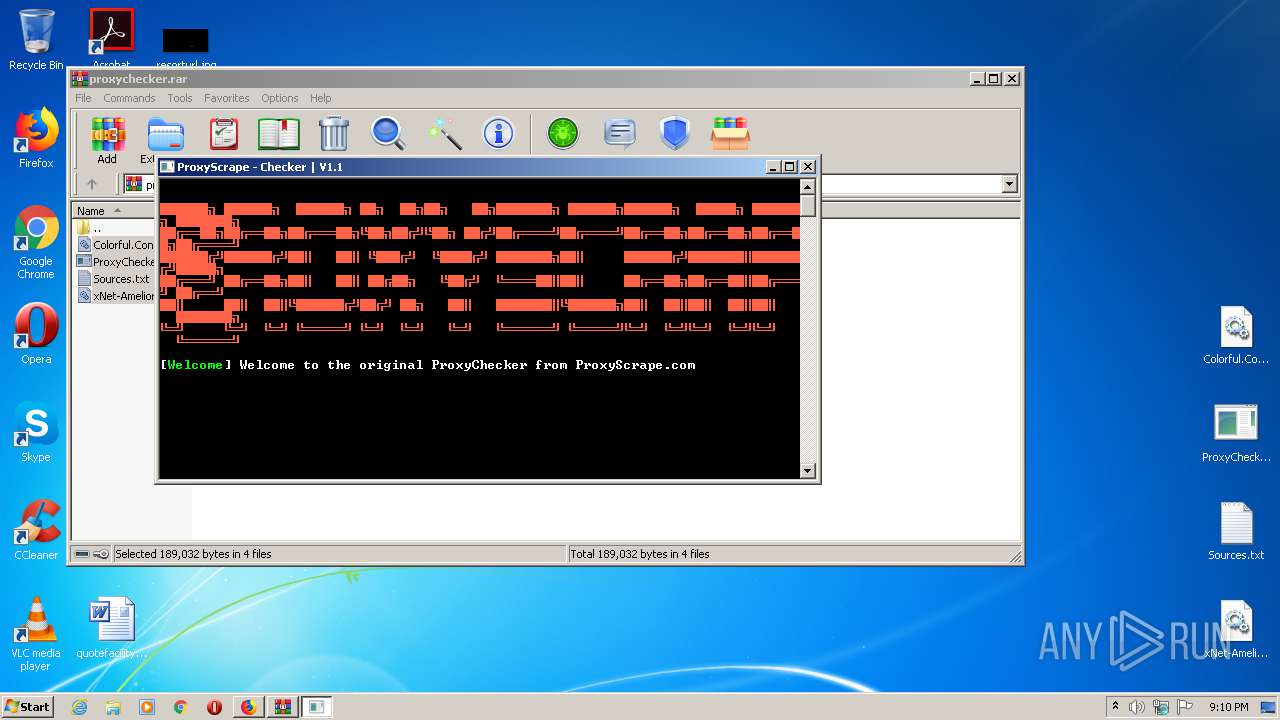Image resolution: width=1280 pixels, height=720 pixels.
Task: Click Chrome icon on taskbar
Action: pos(181,707)
